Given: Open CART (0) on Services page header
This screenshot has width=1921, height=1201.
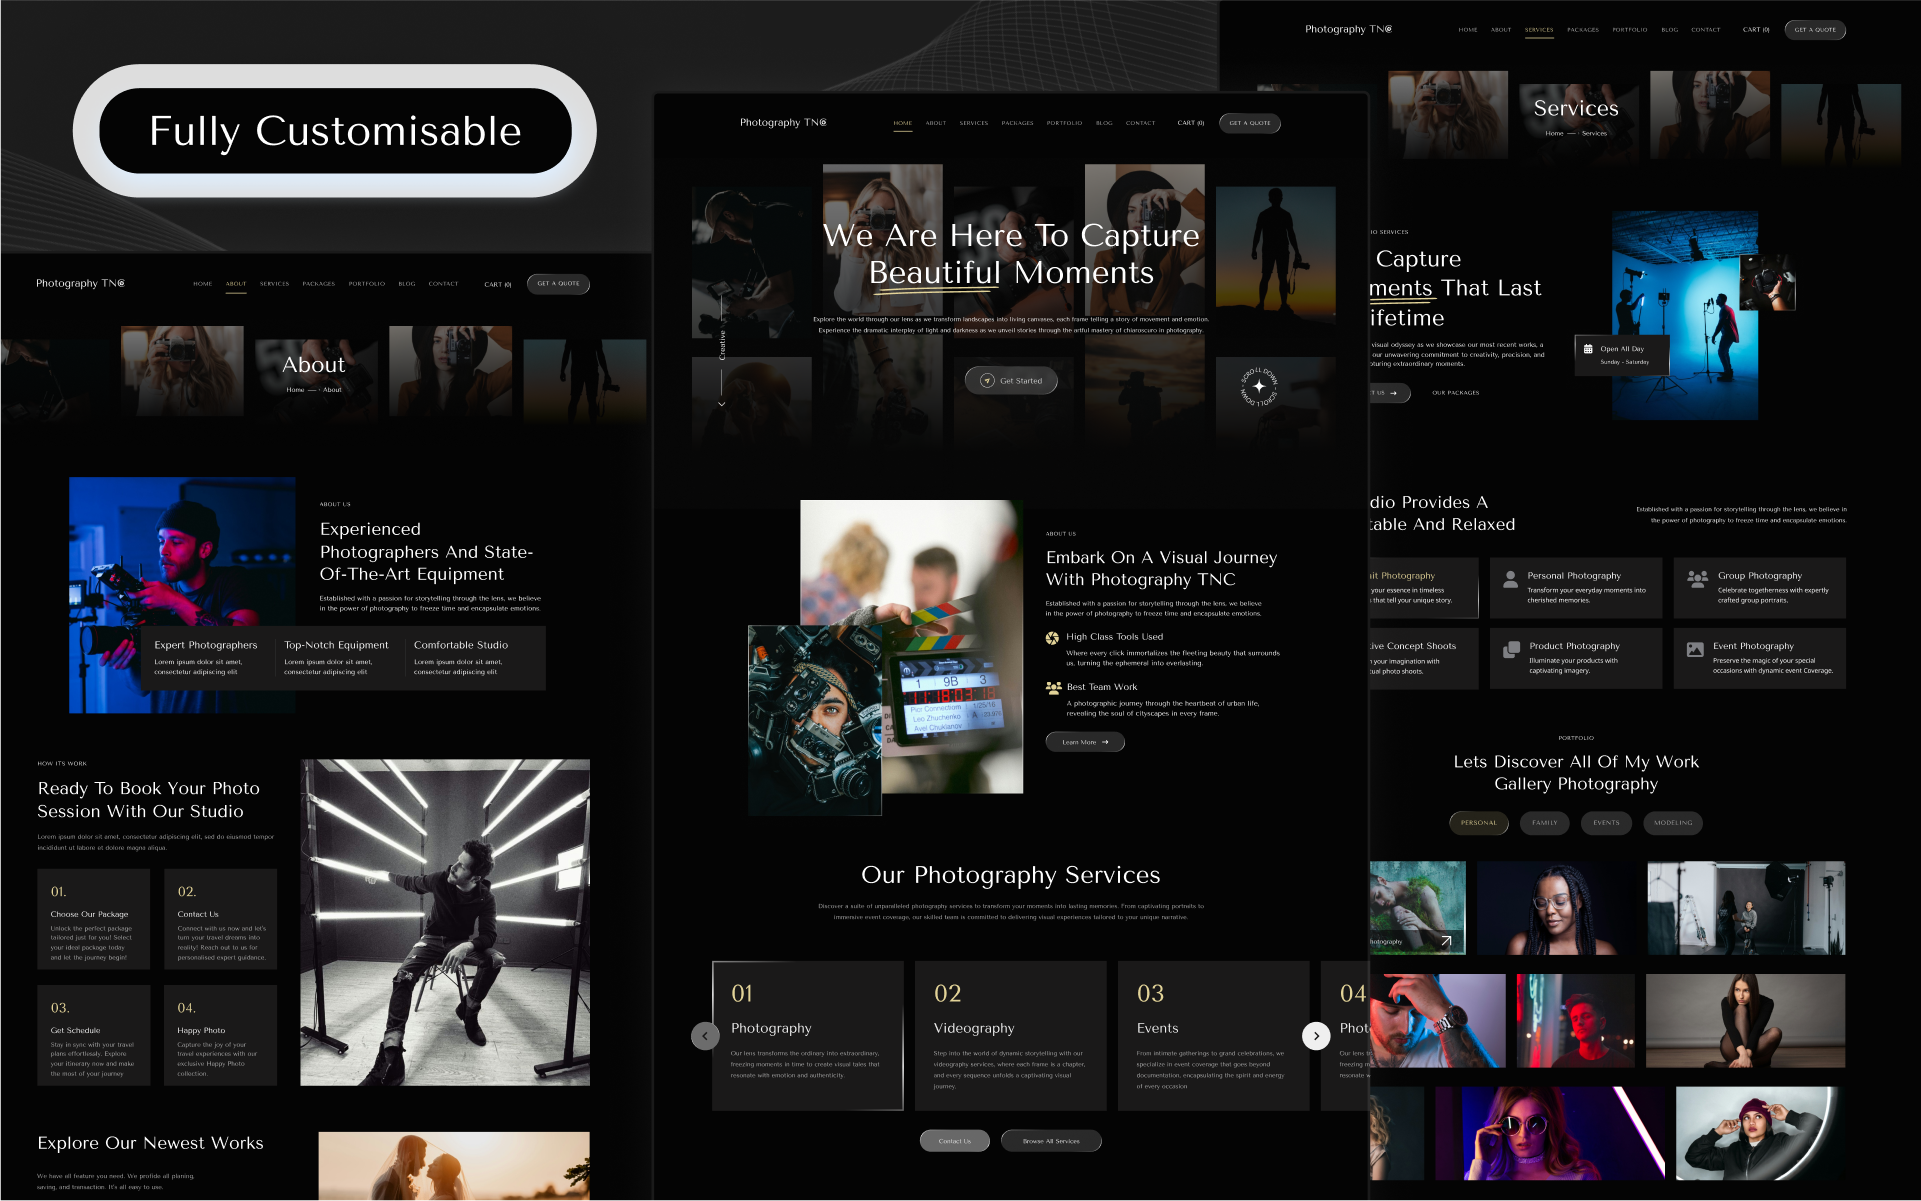Looking at the screenshot, I should click(x=1756, y=30).
